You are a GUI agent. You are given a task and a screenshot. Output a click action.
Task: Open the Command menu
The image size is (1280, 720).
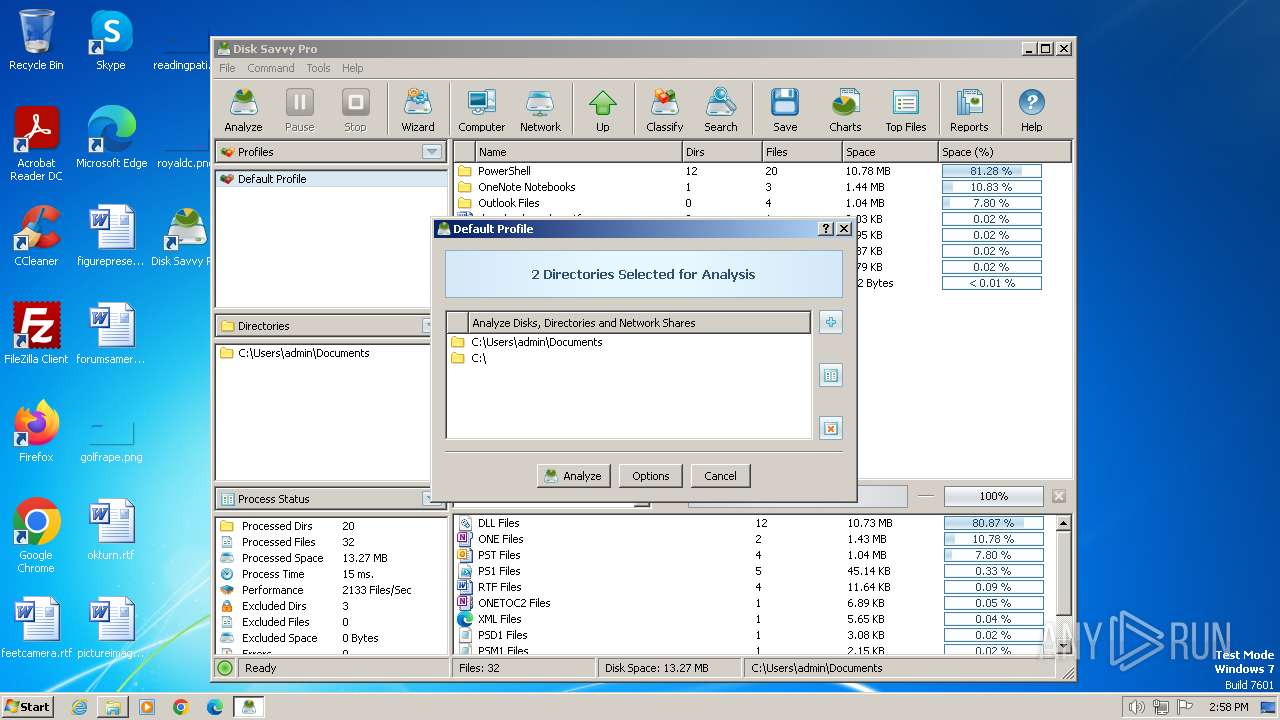coord(271,68)
